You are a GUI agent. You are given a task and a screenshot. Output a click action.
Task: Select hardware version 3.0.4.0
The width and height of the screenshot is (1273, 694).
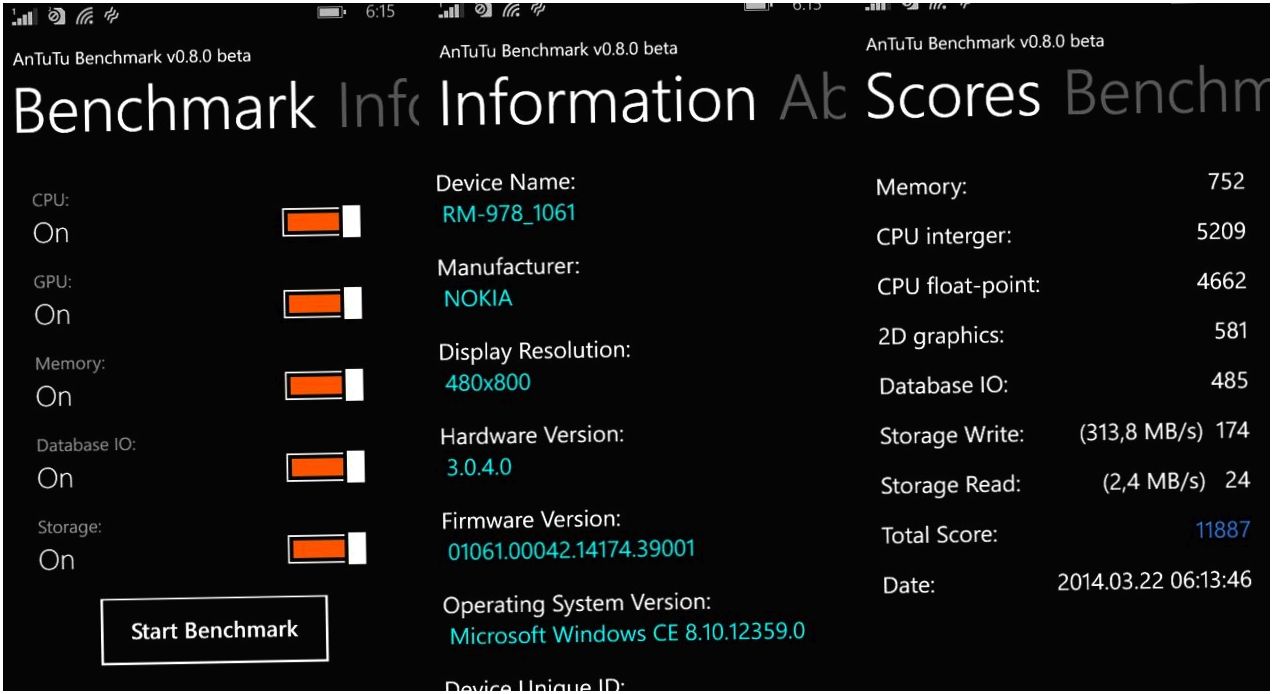(479, 466)
